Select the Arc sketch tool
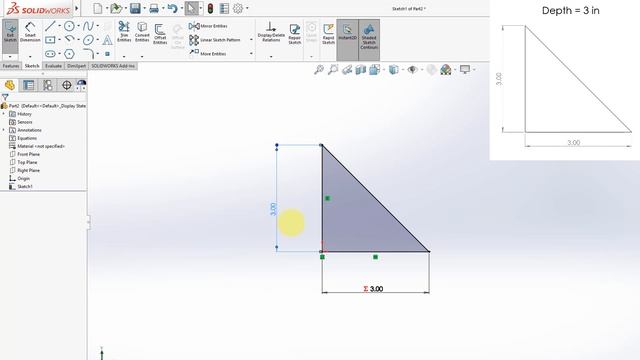640x360 pixels. tap(69, 40)
